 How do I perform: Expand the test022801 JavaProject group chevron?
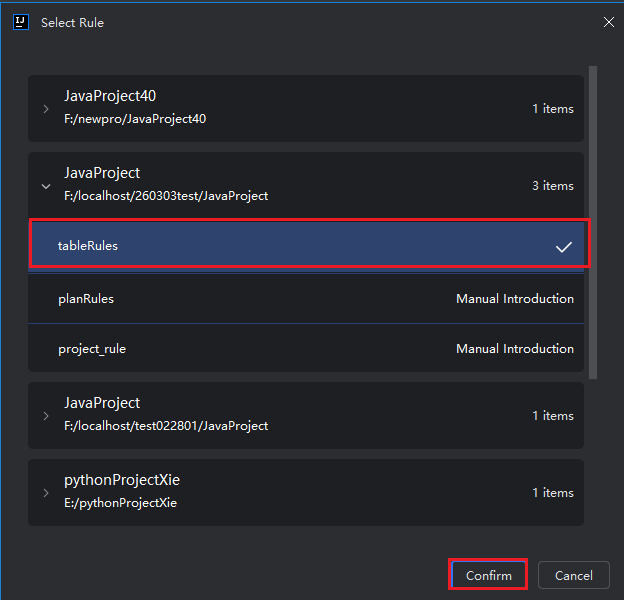tap(46, 415)
